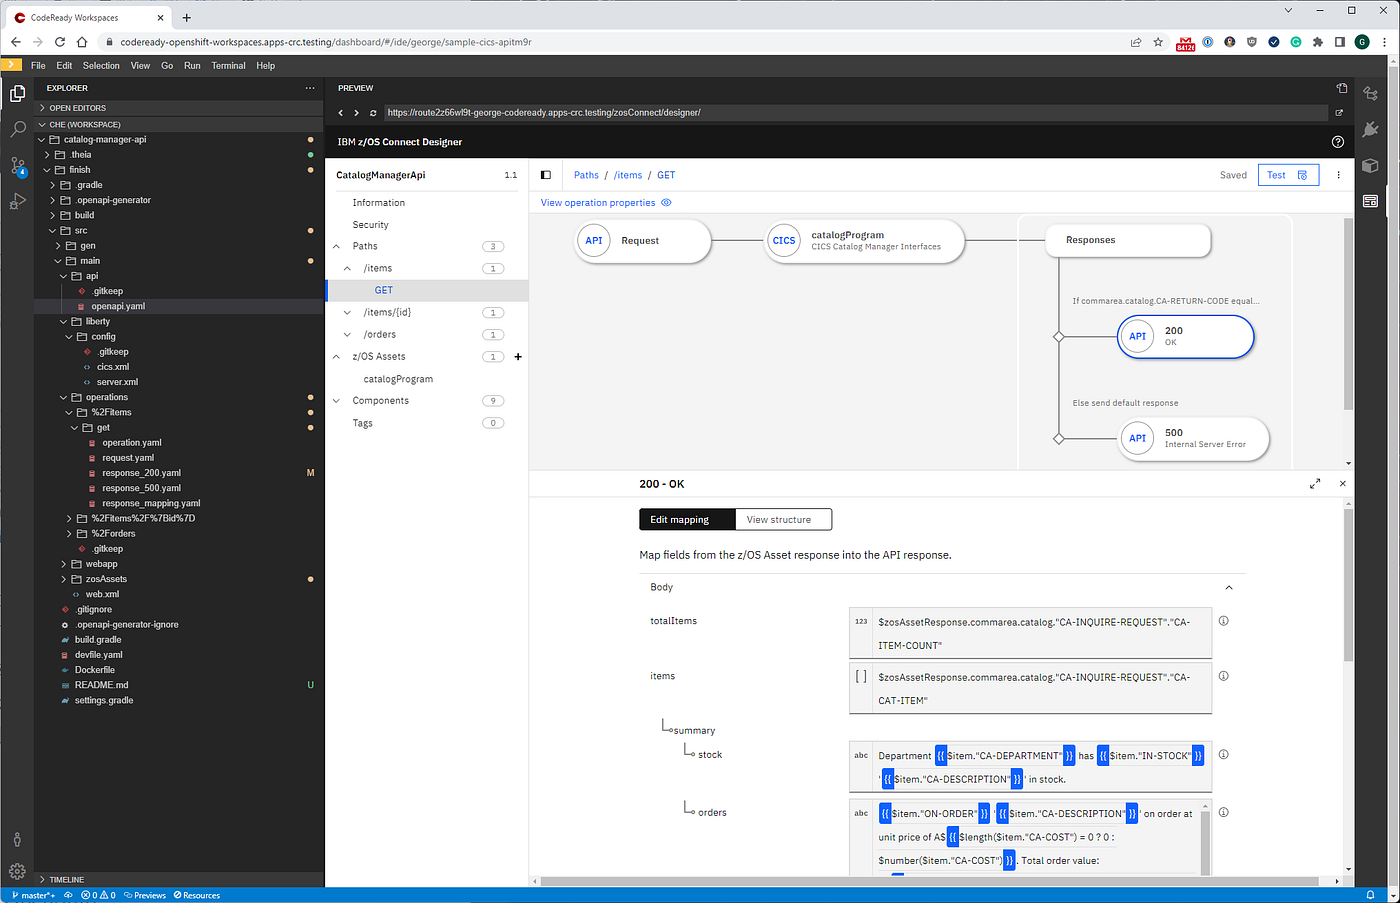
Task: Open the Terminal menu
Action: pyautogui.click(x=228, y=65)
